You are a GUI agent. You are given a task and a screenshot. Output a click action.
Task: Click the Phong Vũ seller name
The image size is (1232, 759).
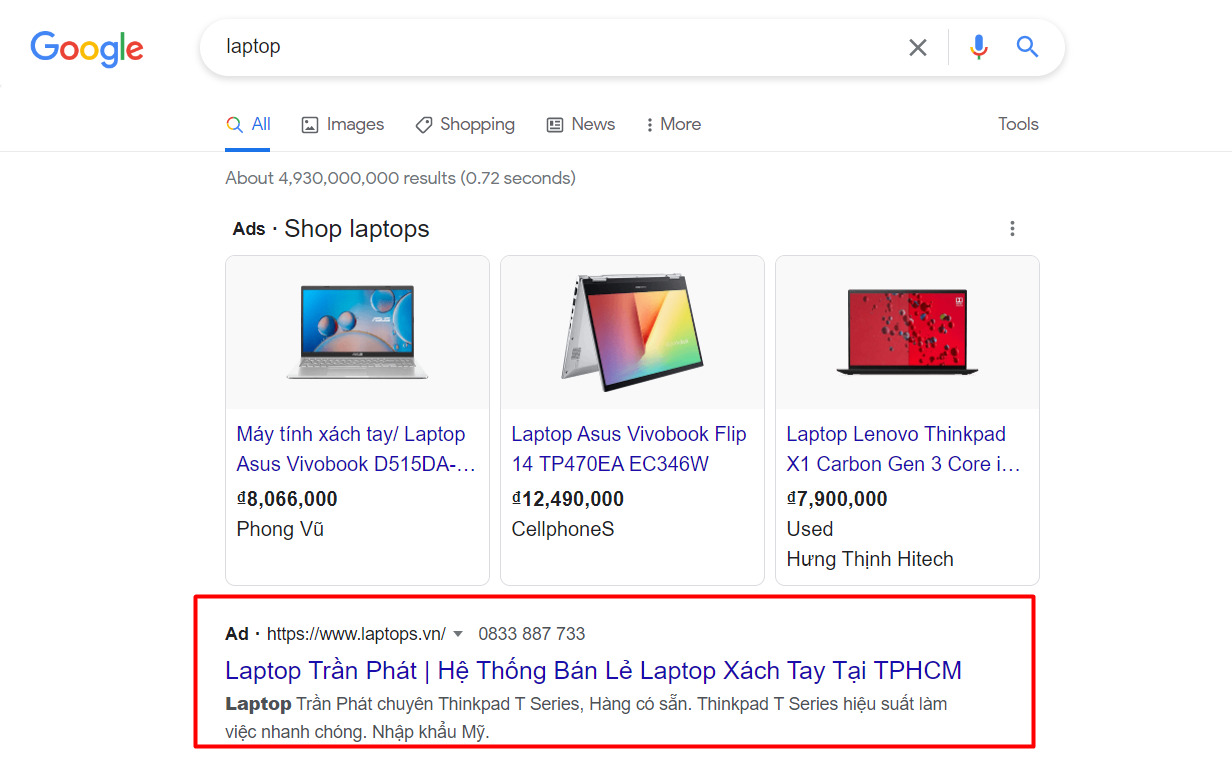point(280,529)
